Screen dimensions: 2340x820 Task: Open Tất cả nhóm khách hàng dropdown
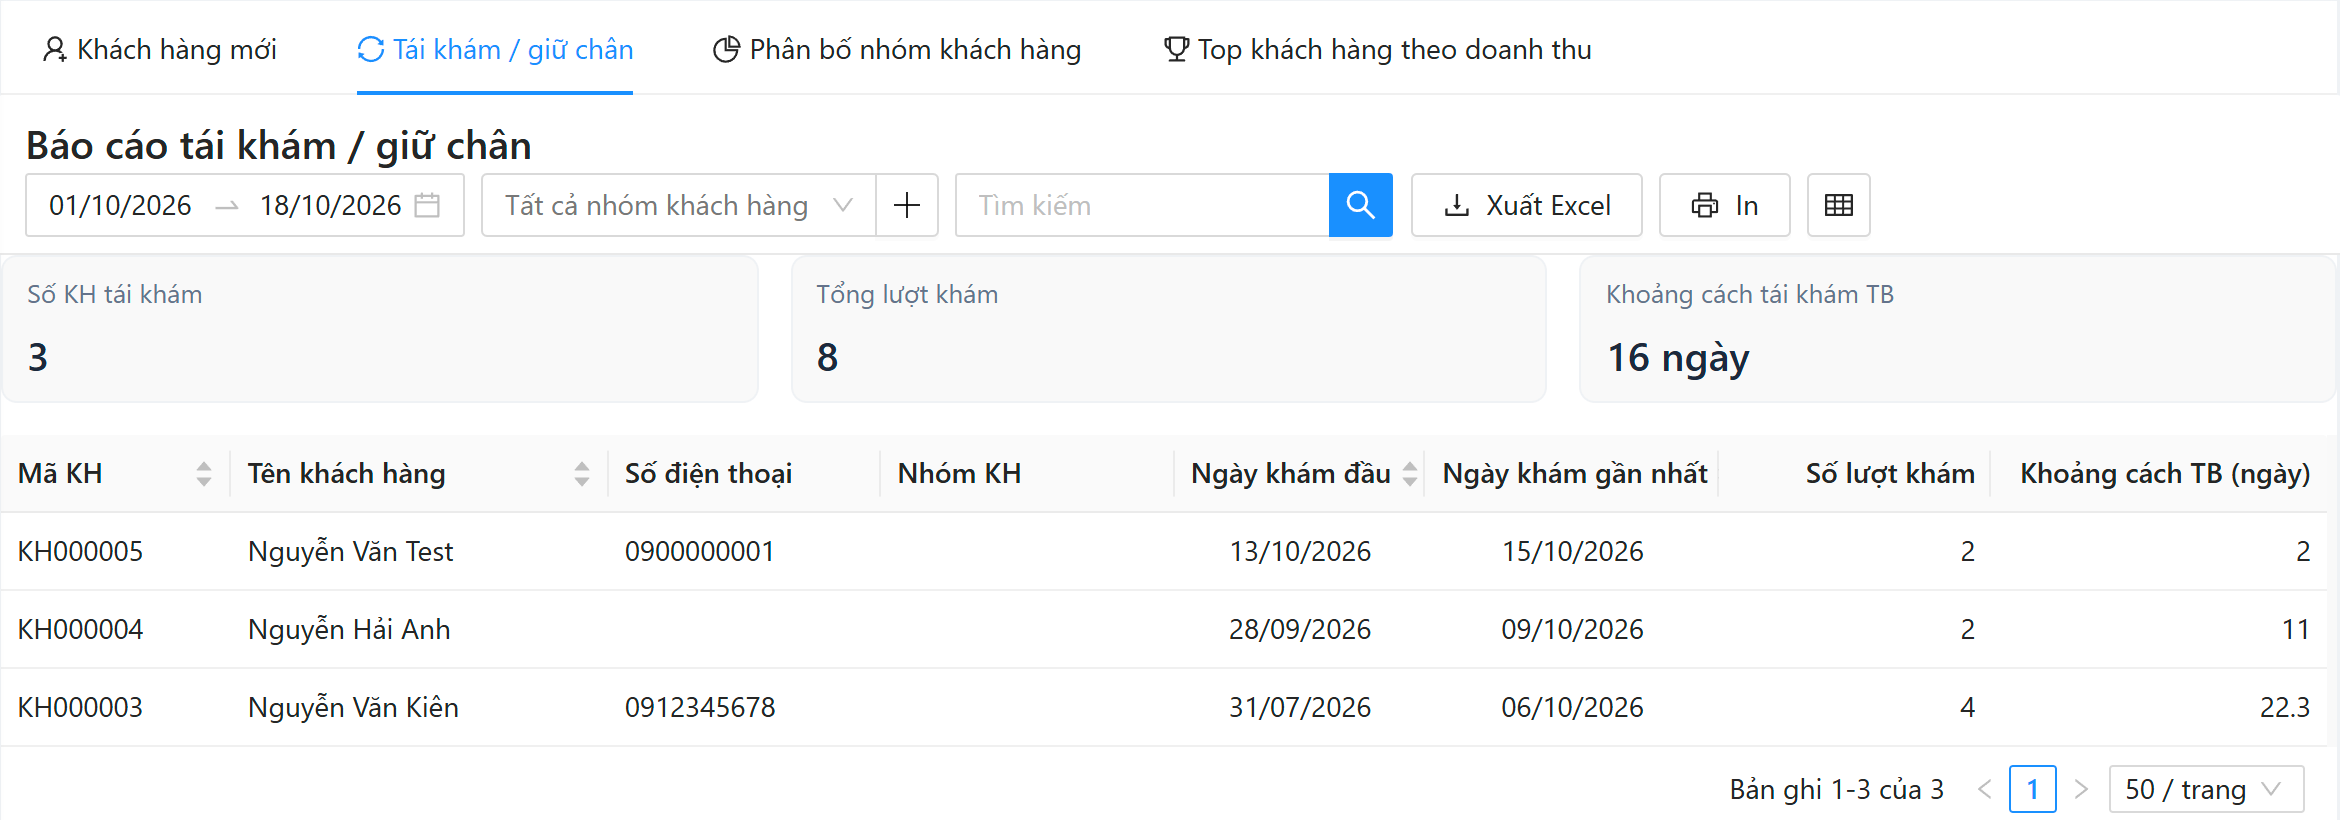pyautogui.click(x=678, y=205)
